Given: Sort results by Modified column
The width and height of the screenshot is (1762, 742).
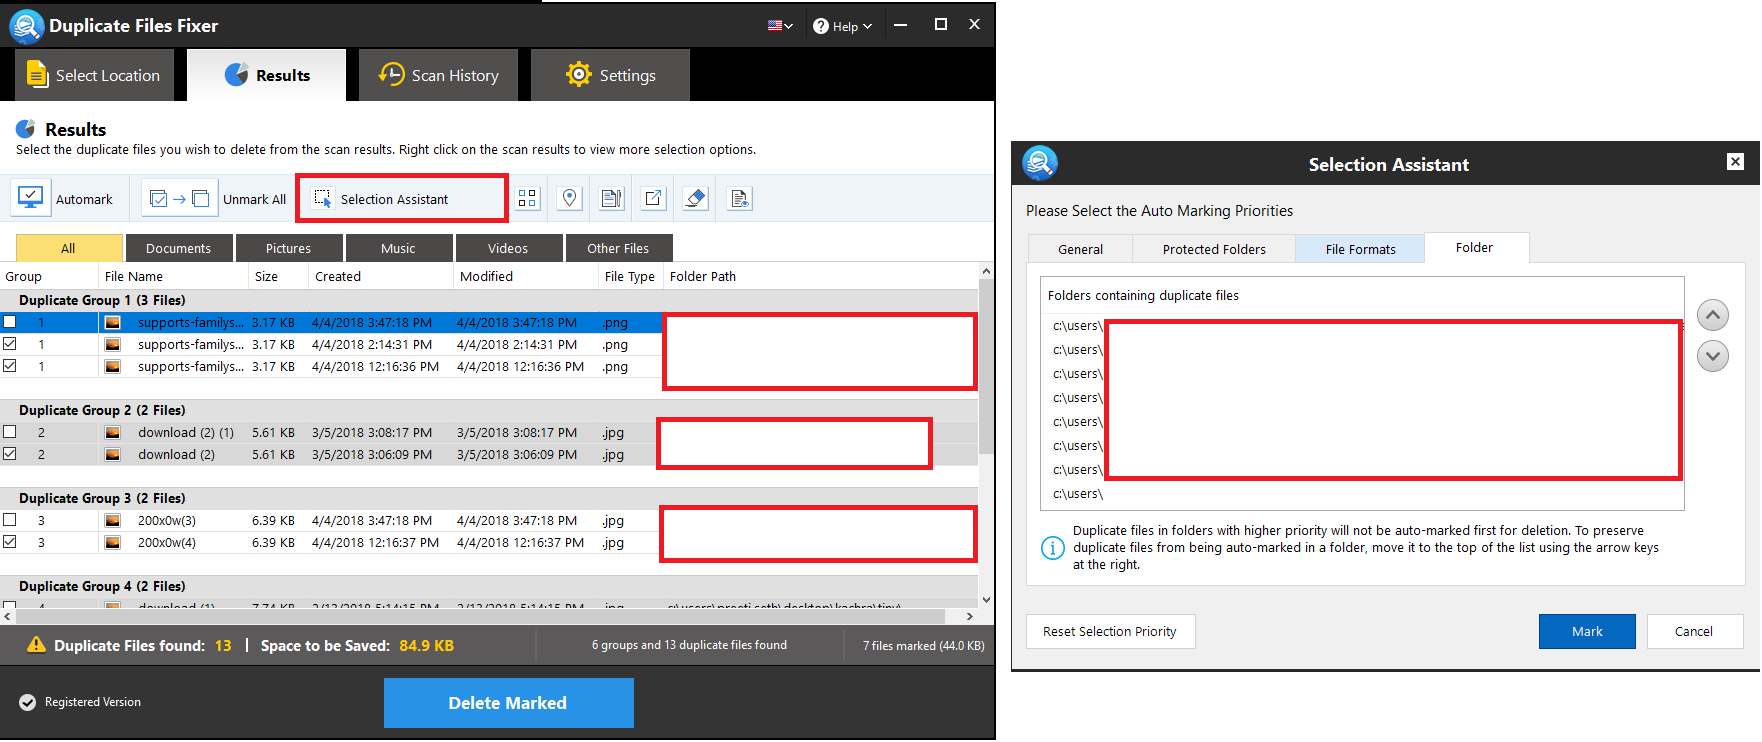Looking at the screenshot, I should point(525,276).
